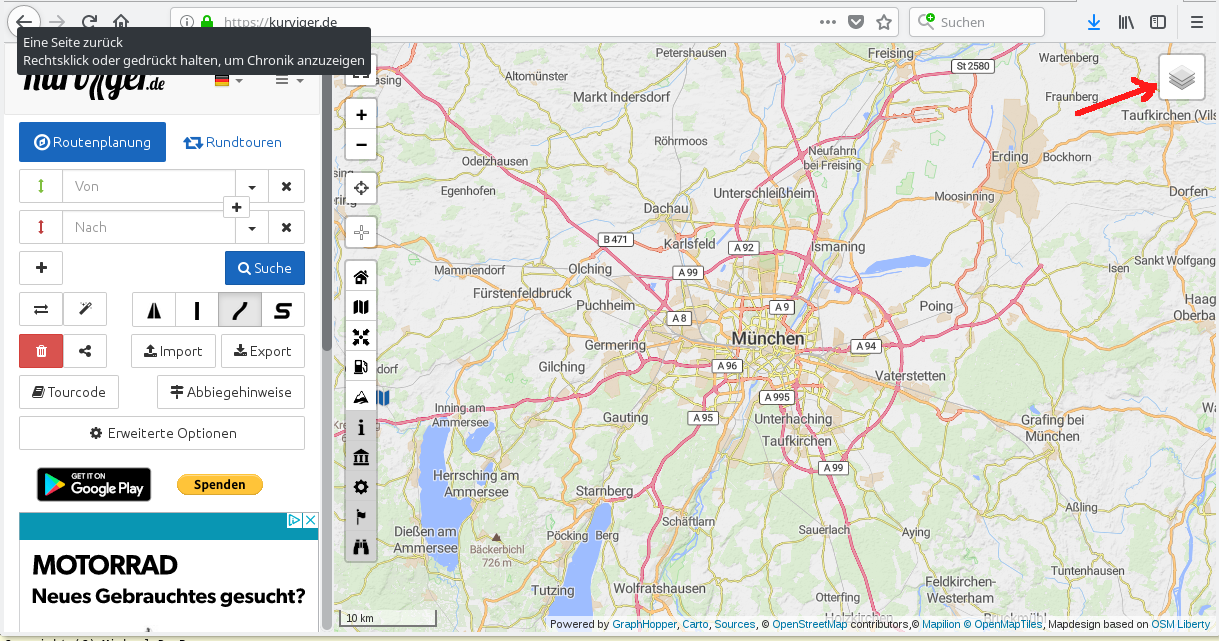The image size is (1219, 641).
Task: Click into the Nach destination input
Action: click(149, 227)
